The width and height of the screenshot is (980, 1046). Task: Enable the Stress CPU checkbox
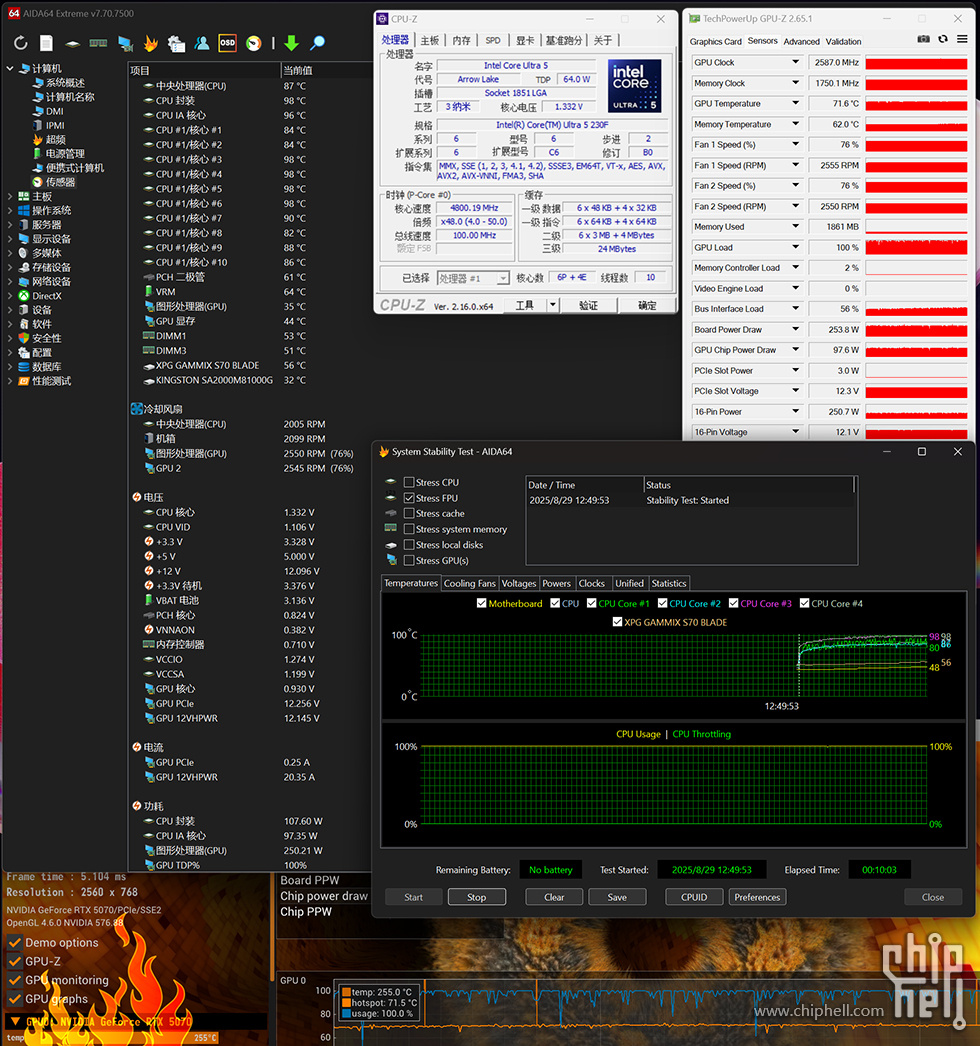(410, 482)
